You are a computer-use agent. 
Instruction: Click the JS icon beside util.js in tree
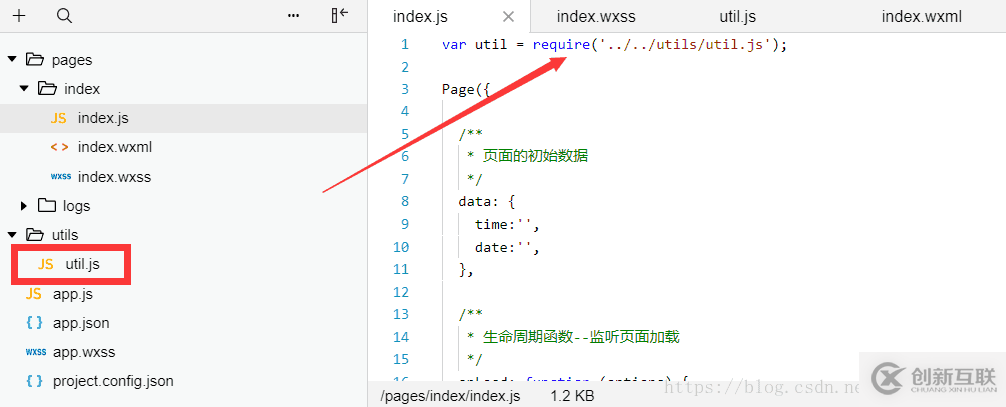point(46,264)
